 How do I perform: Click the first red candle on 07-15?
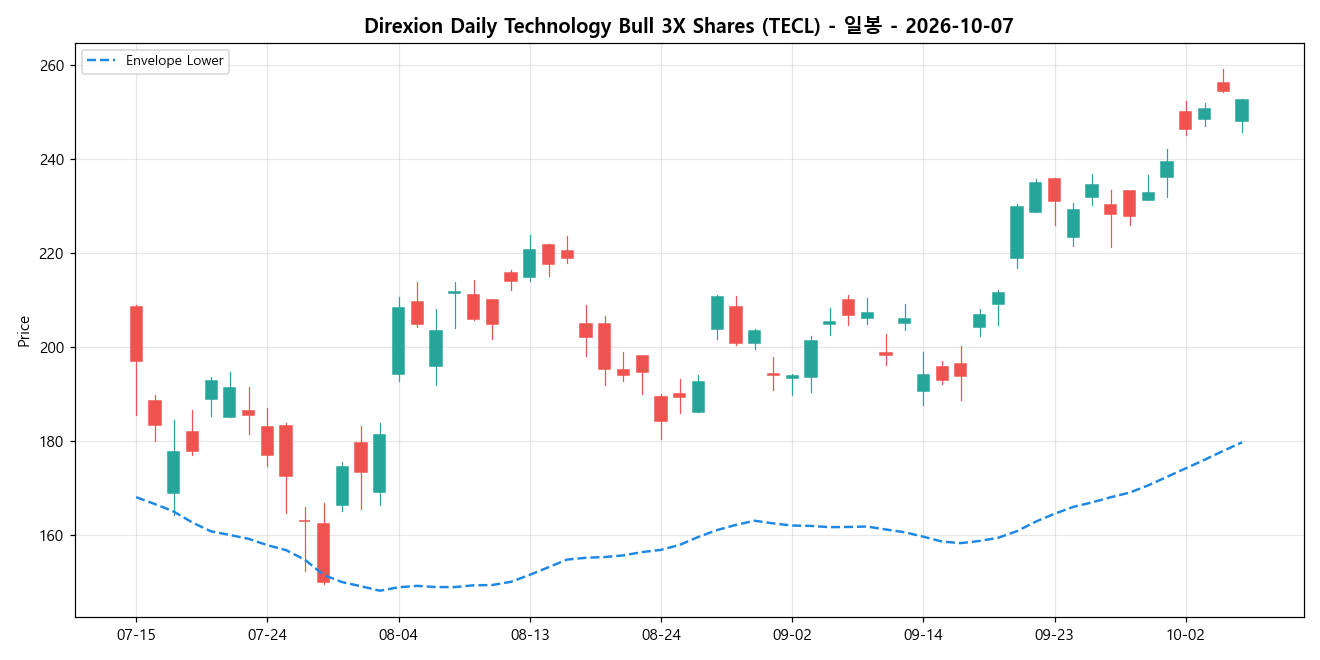coord(136,334)
